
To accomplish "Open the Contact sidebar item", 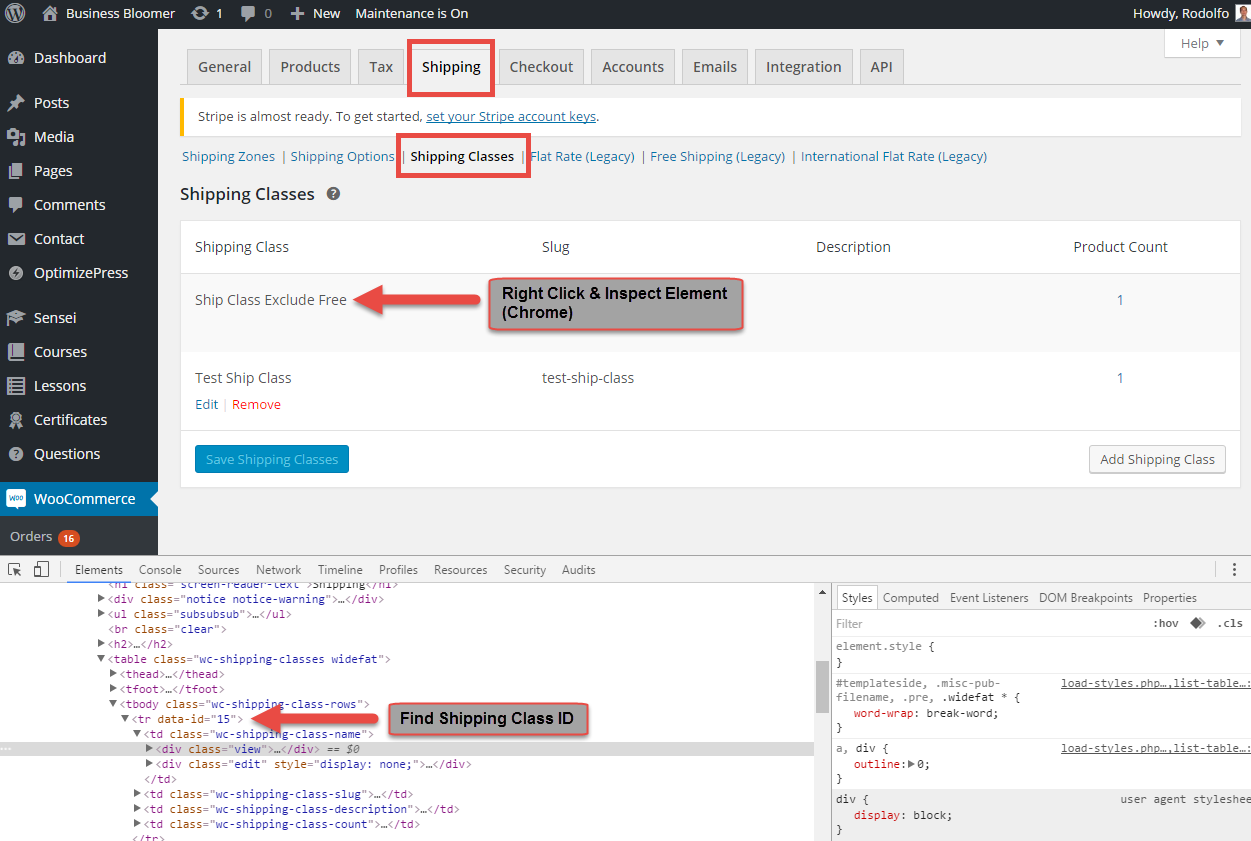I will [59, 239].
